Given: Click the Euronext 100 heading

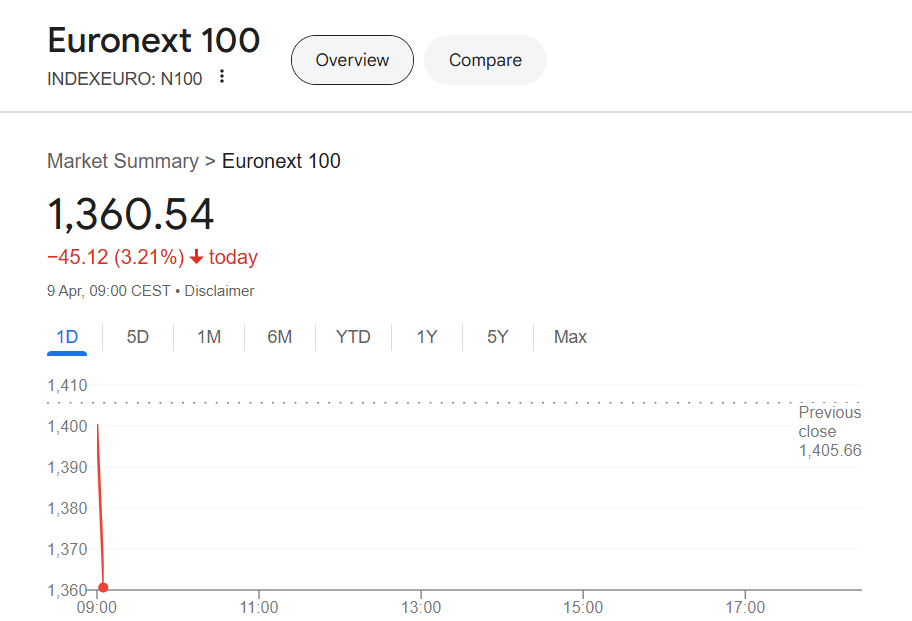Looking at the screenshot, I should (x=154, y=41).
